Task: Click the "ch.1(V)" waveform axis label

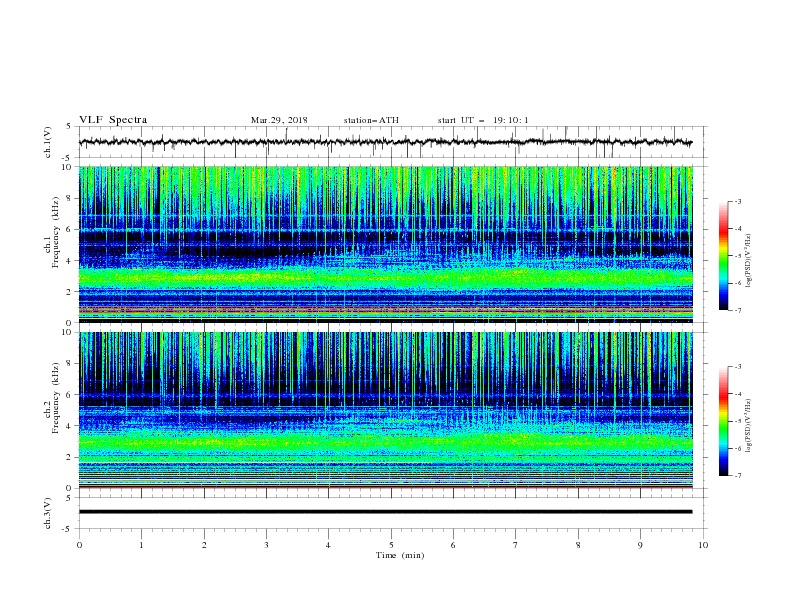Action: click(48, 142)
